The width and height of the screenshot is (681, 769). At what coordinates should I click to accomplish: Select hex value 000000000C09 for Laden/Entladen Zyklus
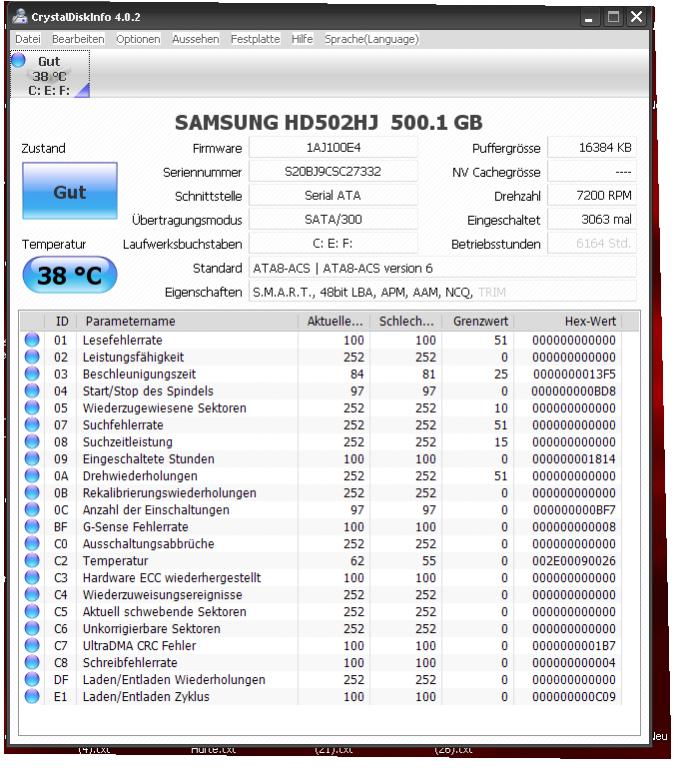coord(574,696)
